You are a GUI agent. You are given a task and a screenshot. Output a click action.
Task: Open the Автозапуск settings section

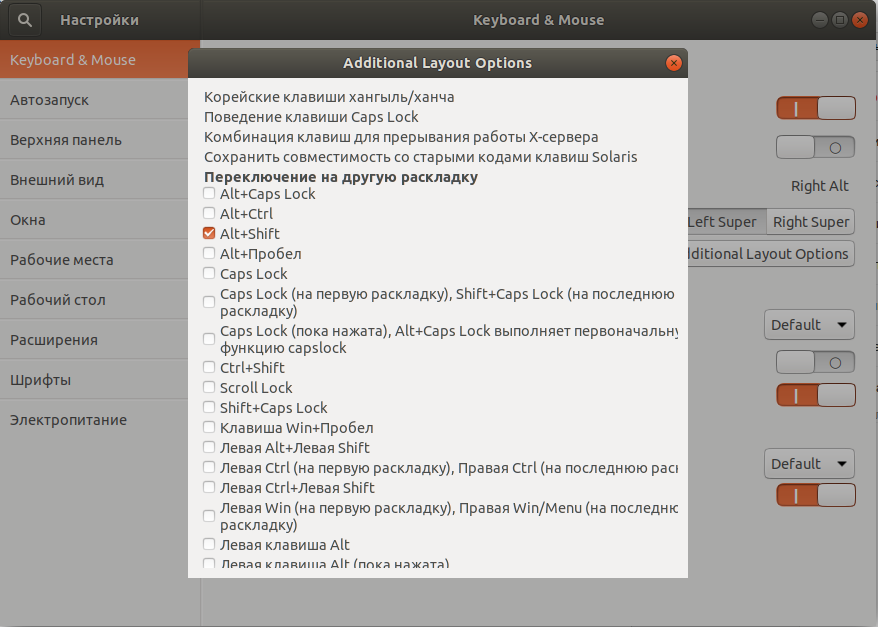(50, 100)
